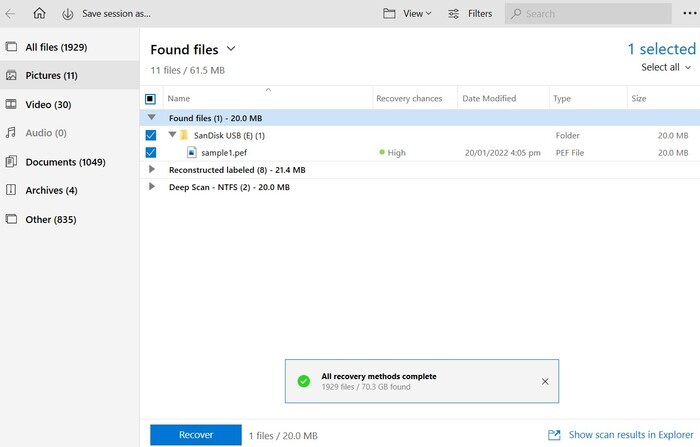Expand the Reconstructed labeled group
The image size is (700, 447).
152,170
